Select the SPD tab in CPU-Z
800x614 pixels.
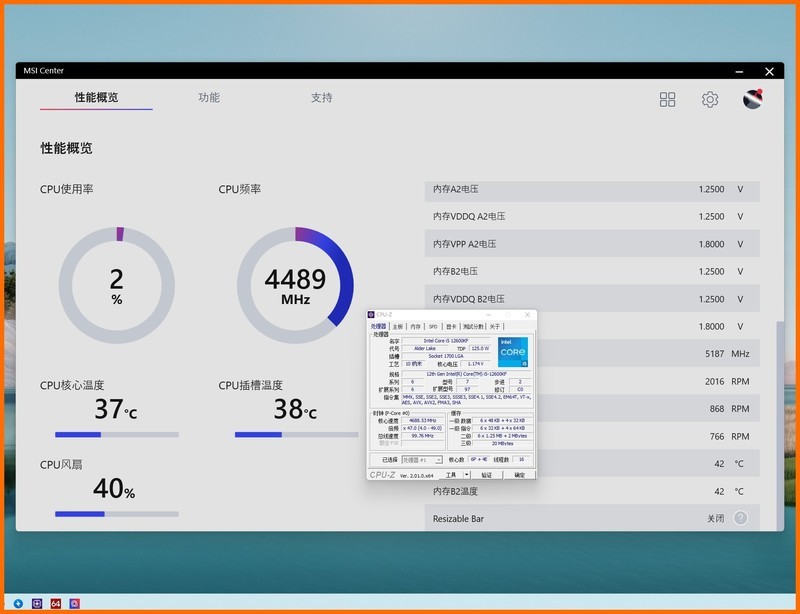point(433,326)
